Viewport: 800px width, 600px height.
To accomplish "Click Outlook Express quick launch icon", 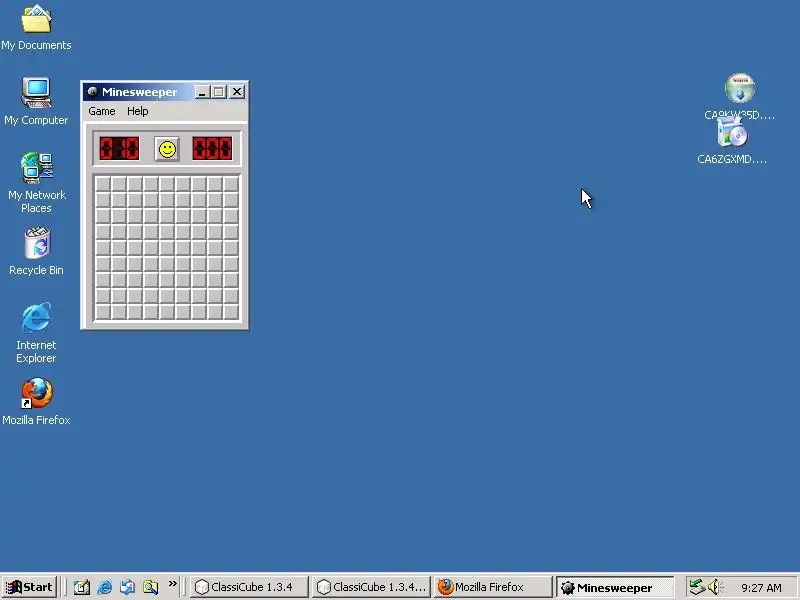I will [128, 587].
